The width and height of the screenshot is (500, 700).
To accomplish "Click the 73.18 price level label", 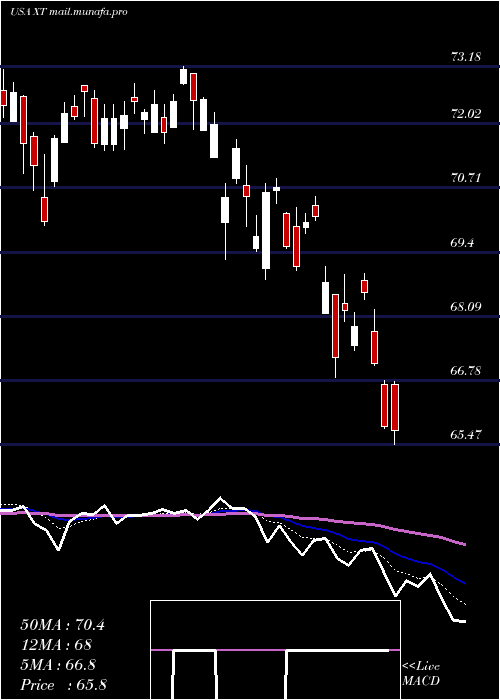I will 466,57.
